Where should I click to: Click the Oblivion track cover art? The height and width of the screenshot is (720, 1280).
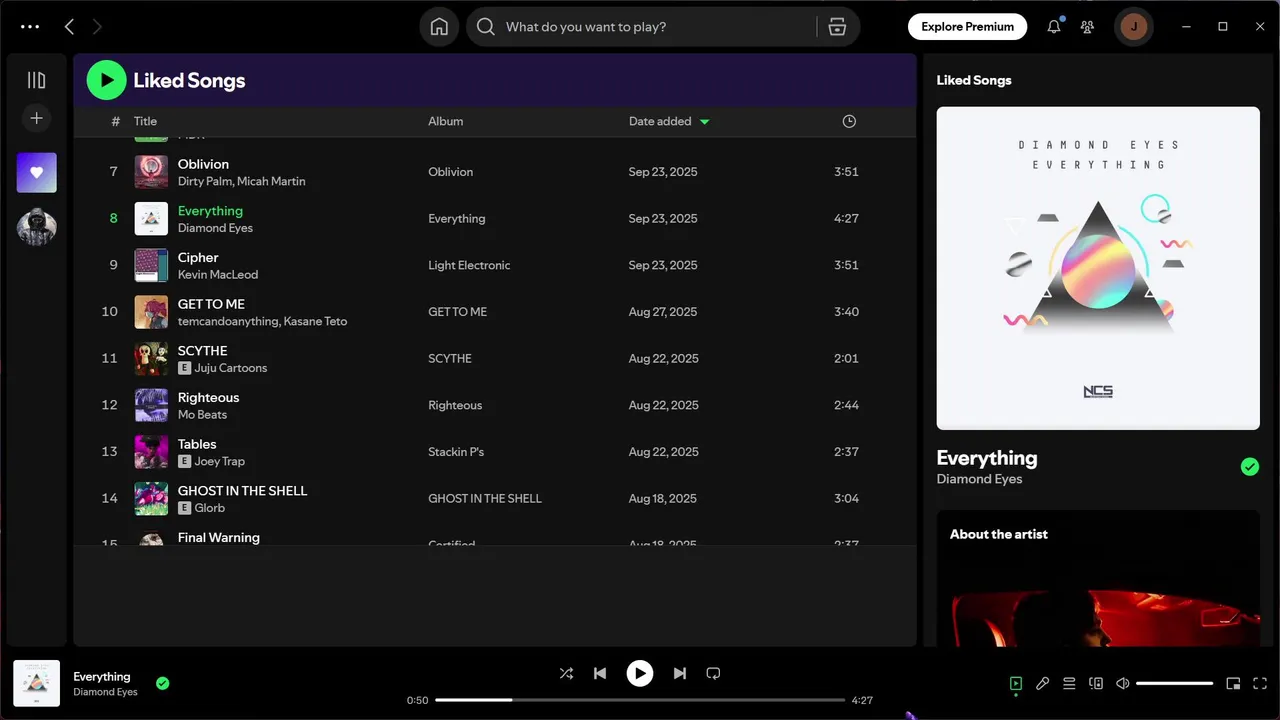click(151, 172)
